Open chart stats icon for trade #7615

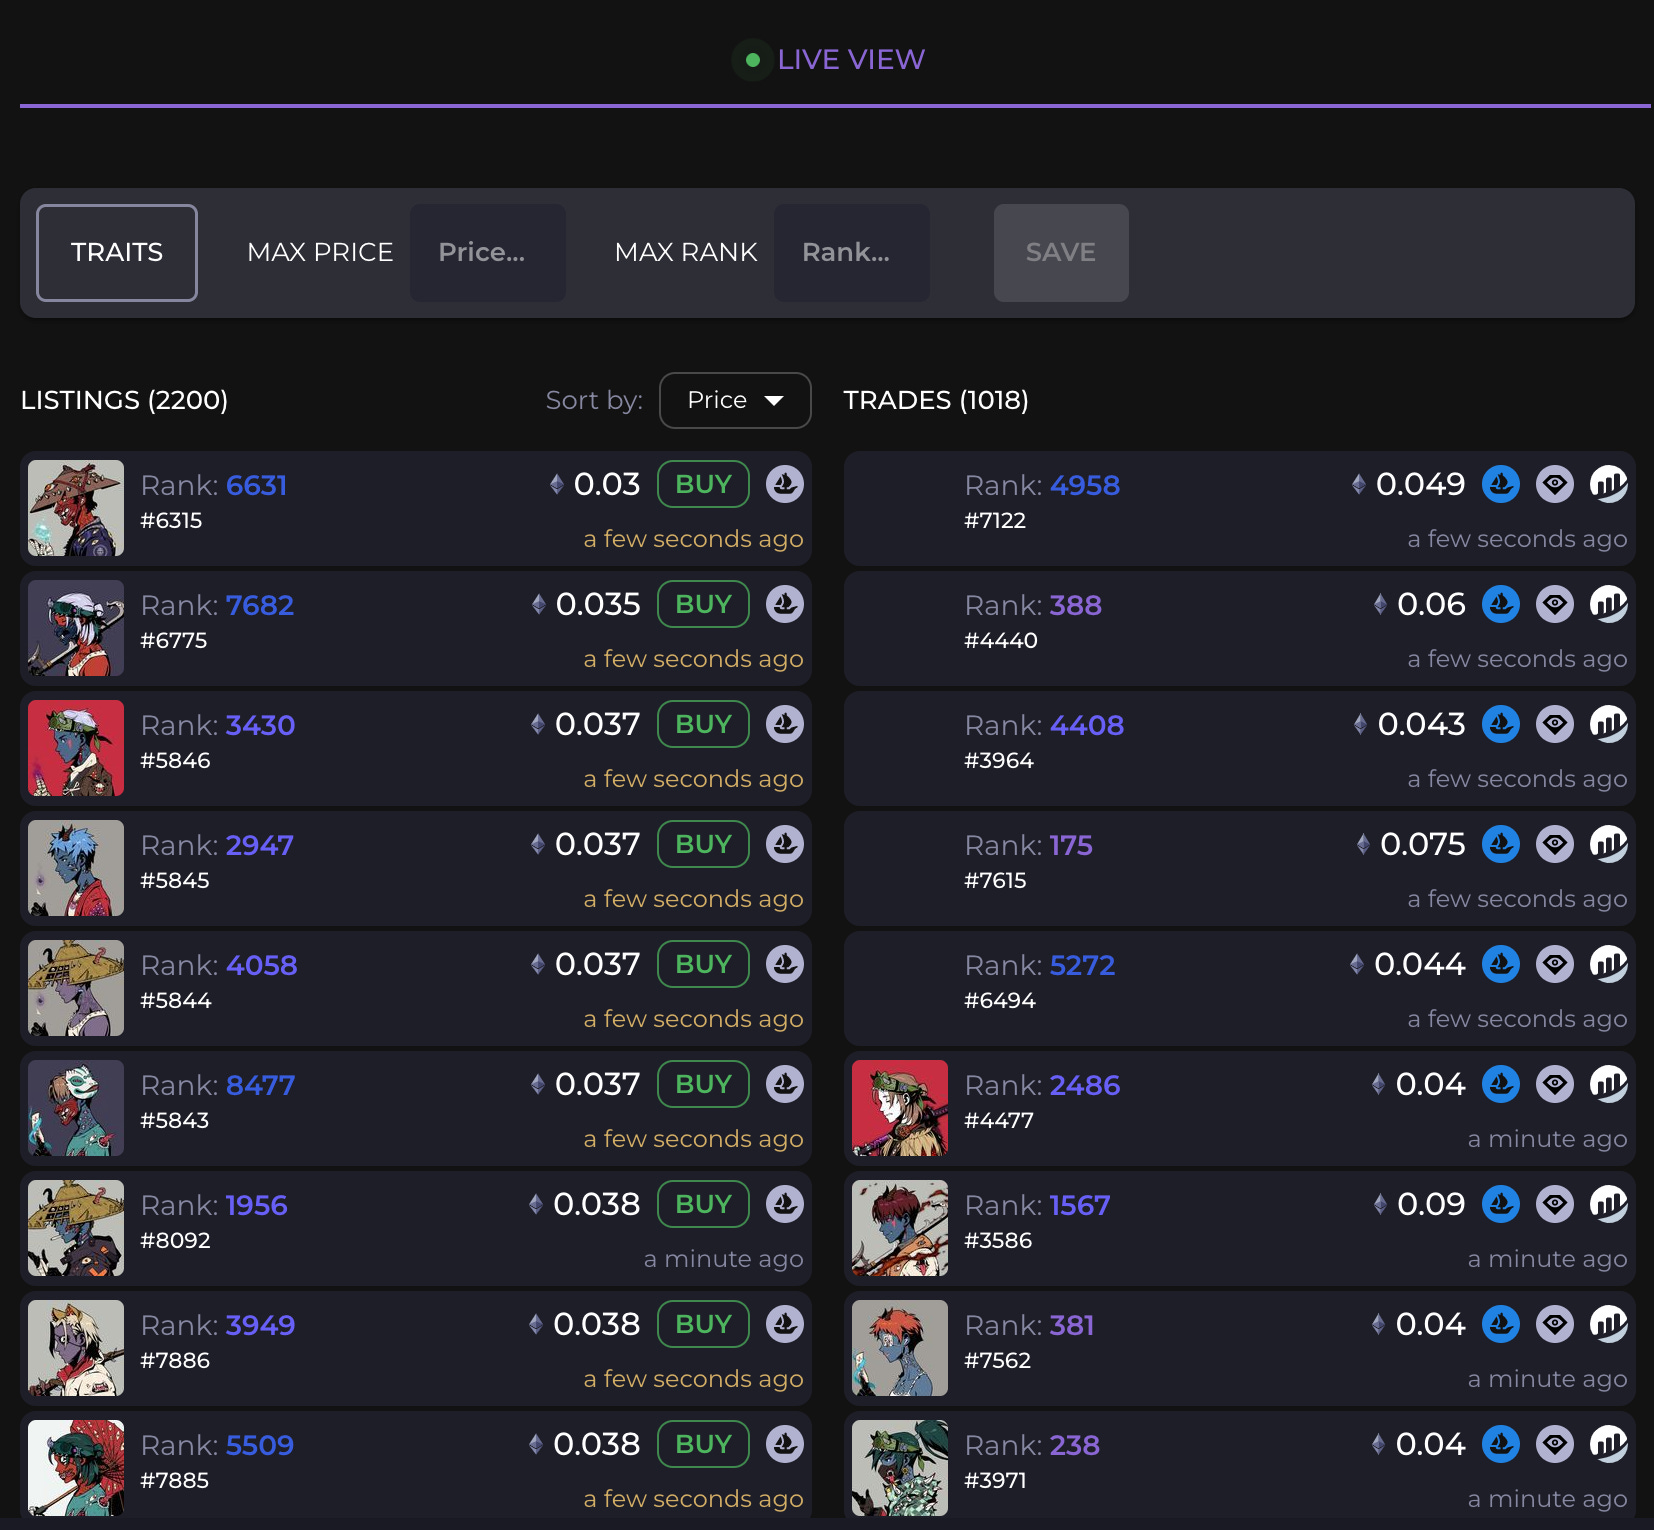[1609, 844]
